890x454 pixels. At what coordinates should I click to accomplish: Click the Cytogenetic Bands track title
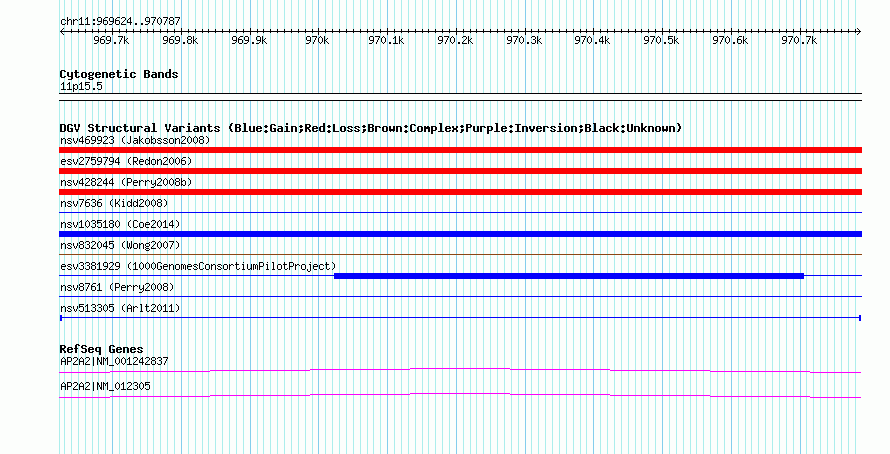click(x=119, y=74)
